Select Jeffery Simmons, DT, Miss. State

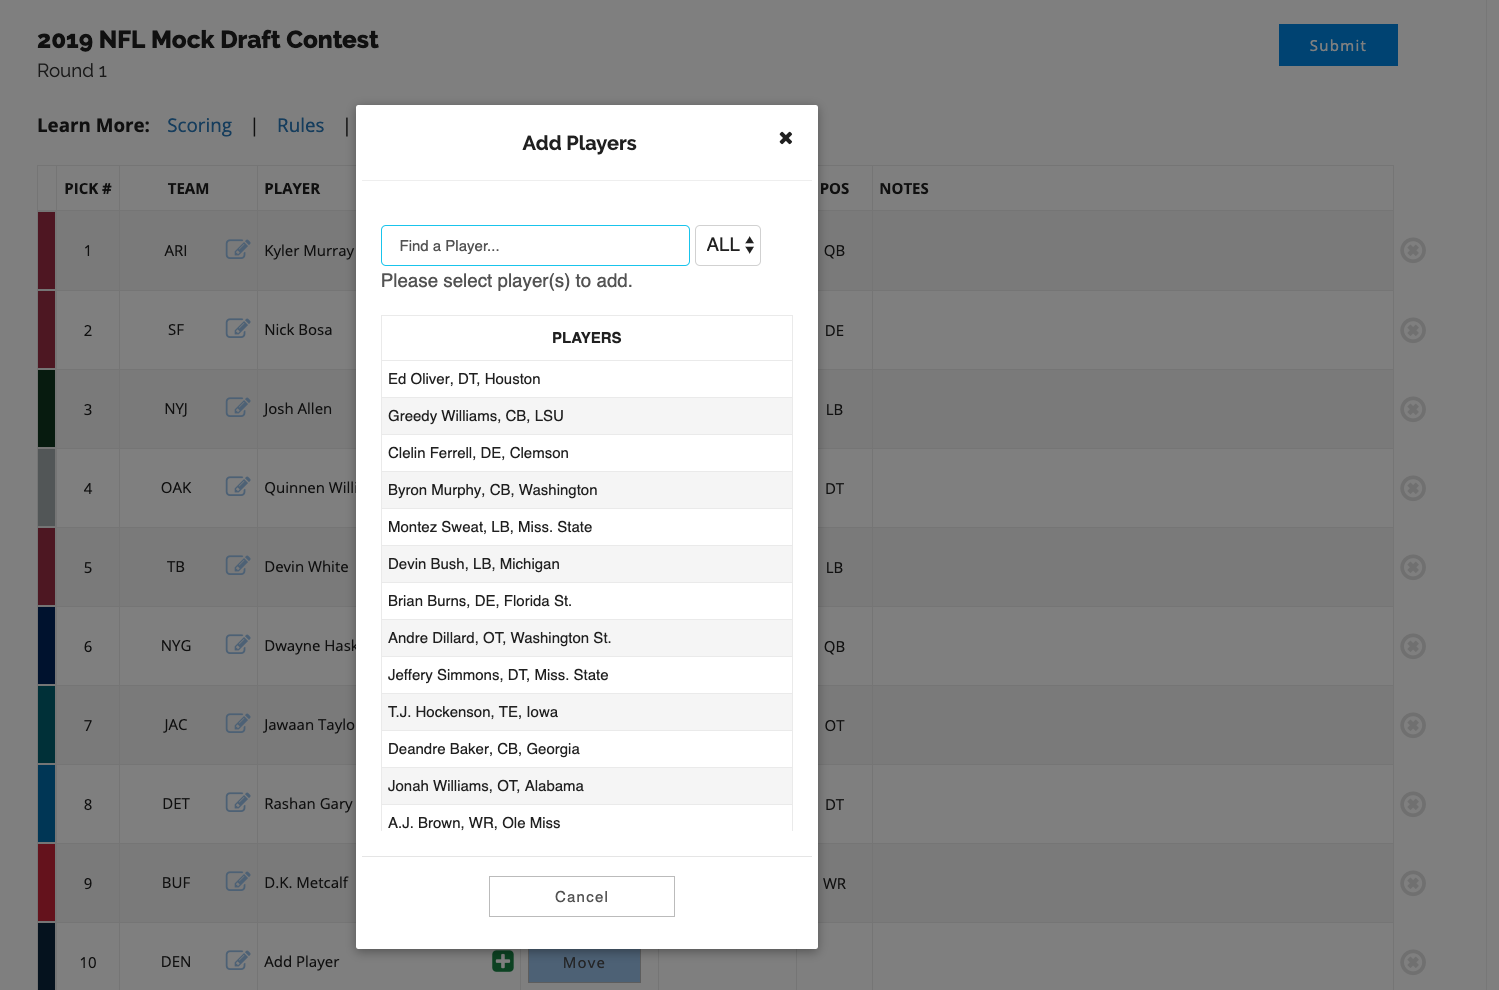coord(586,675)
